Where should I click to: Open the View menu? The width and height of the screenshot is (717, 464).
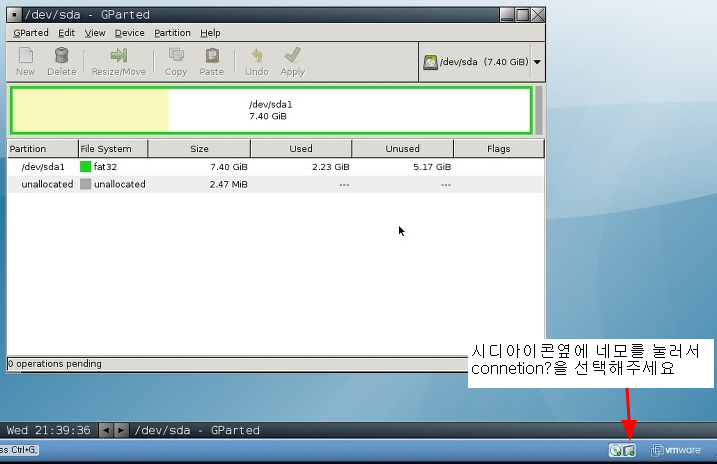[x=95, y=33]
